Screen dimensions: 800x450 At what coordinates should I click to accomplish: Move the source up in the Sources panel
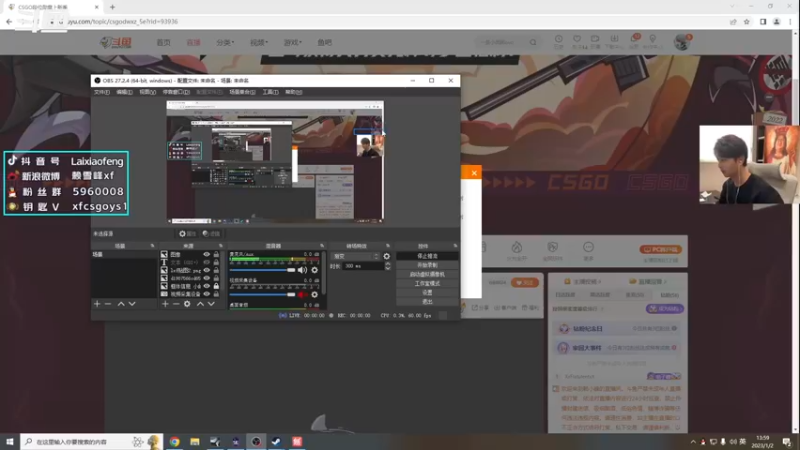click(x=201, y=304)
